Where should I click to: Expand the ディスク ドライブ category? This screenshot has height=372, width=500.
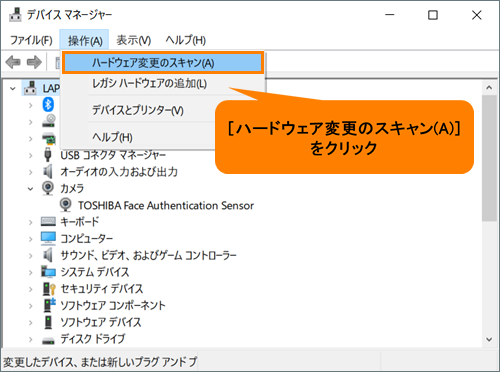click(31, 339)
